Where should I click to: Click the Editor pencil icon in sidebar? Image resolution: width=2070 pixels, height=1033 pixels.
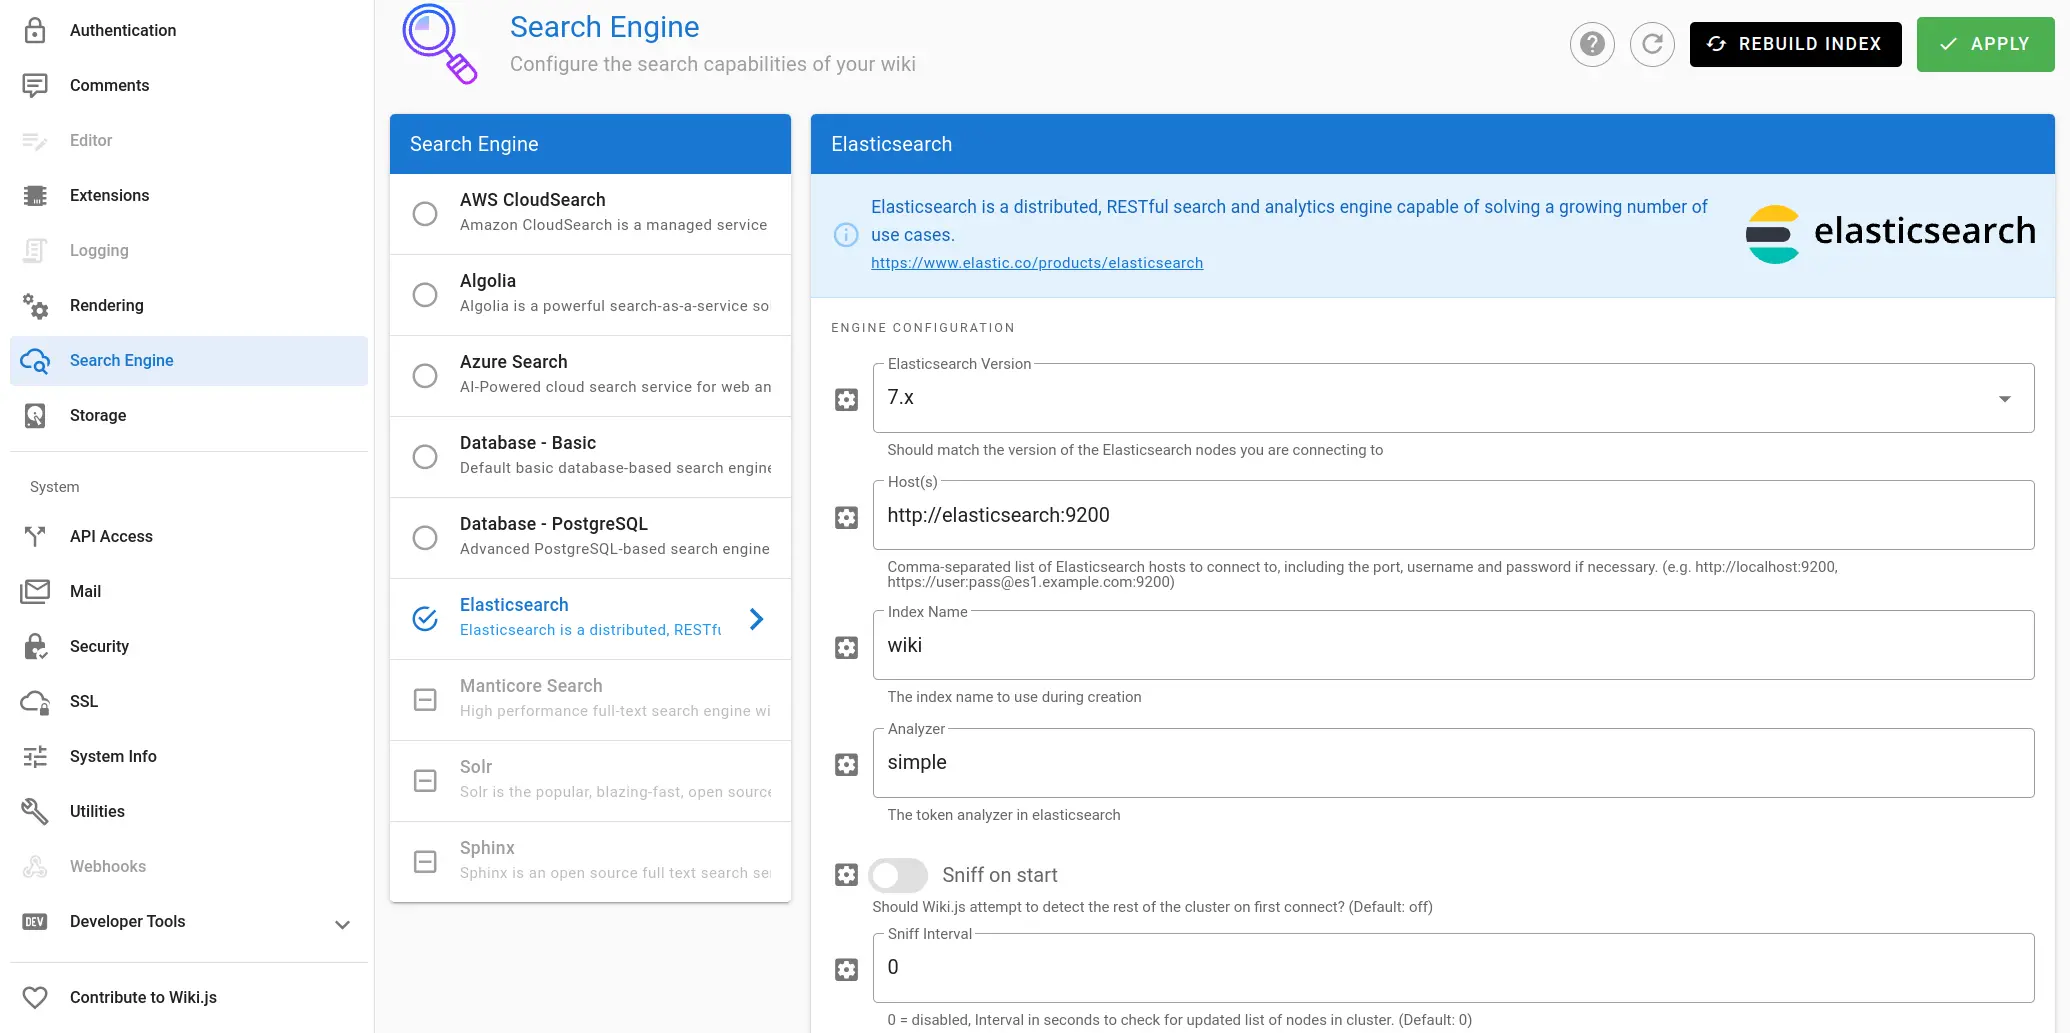pyautogui.click(x=35, y=141)
